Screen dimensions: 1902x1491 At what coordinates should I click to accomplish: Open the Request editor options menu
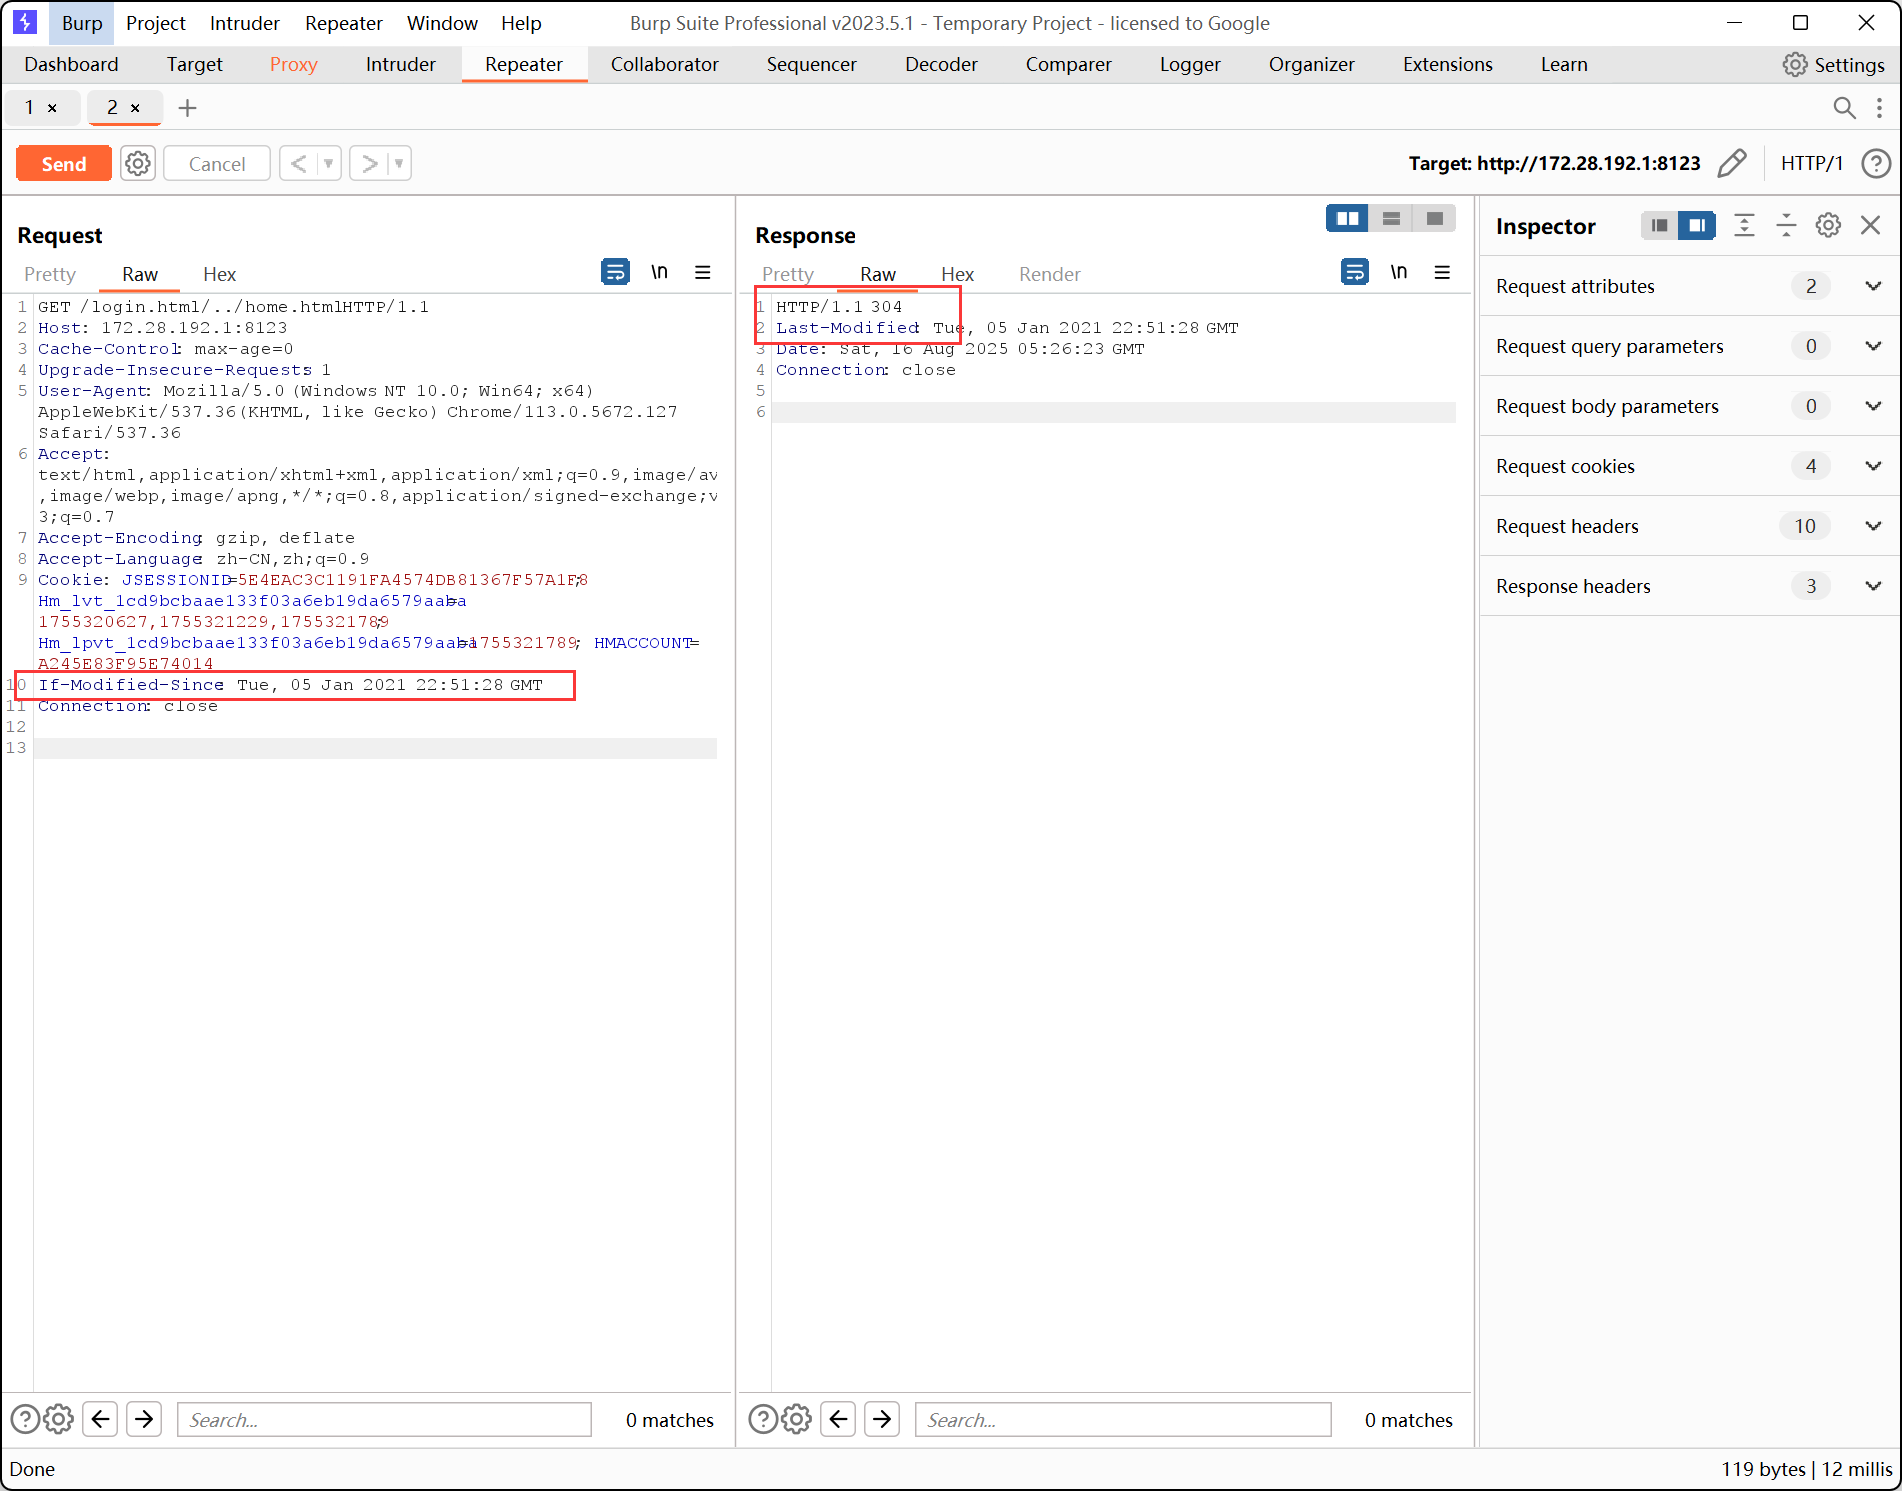pos(703,272)
